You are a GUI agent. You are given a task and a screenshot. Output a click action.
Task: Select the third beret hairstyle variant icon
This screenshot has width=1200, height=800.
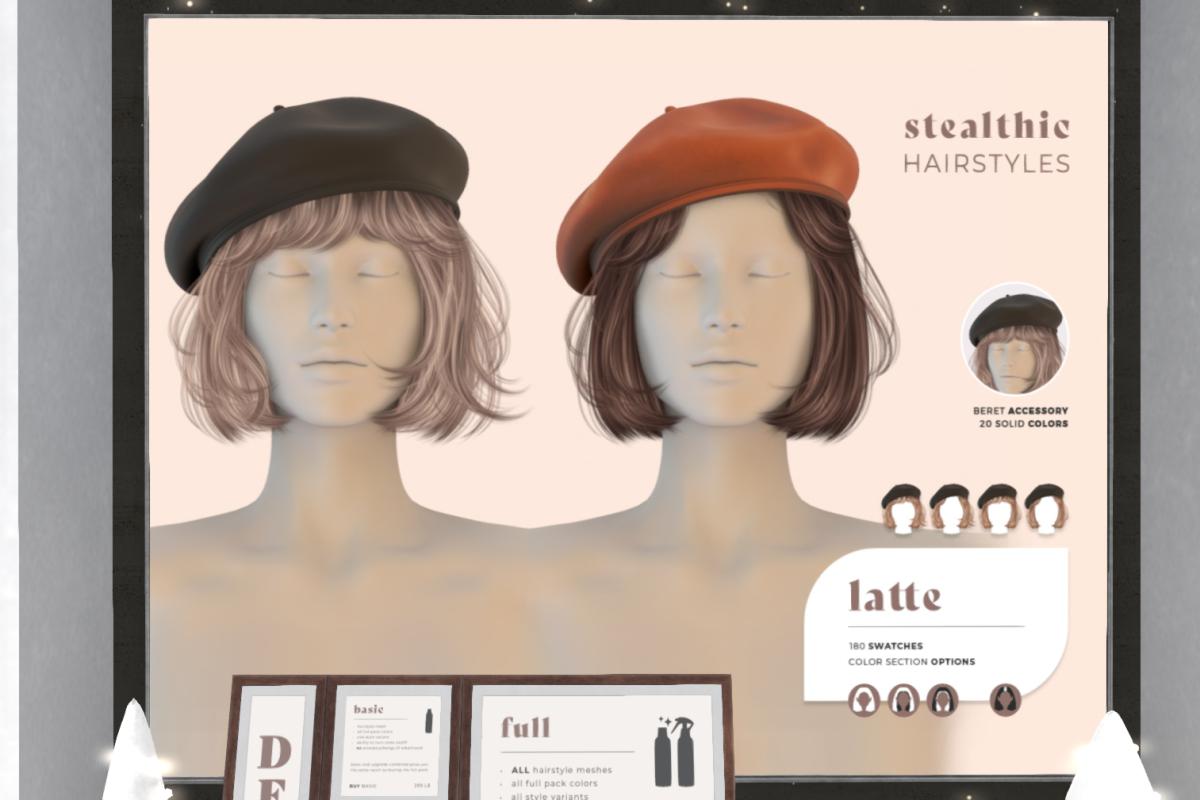[x=998, y=508]
